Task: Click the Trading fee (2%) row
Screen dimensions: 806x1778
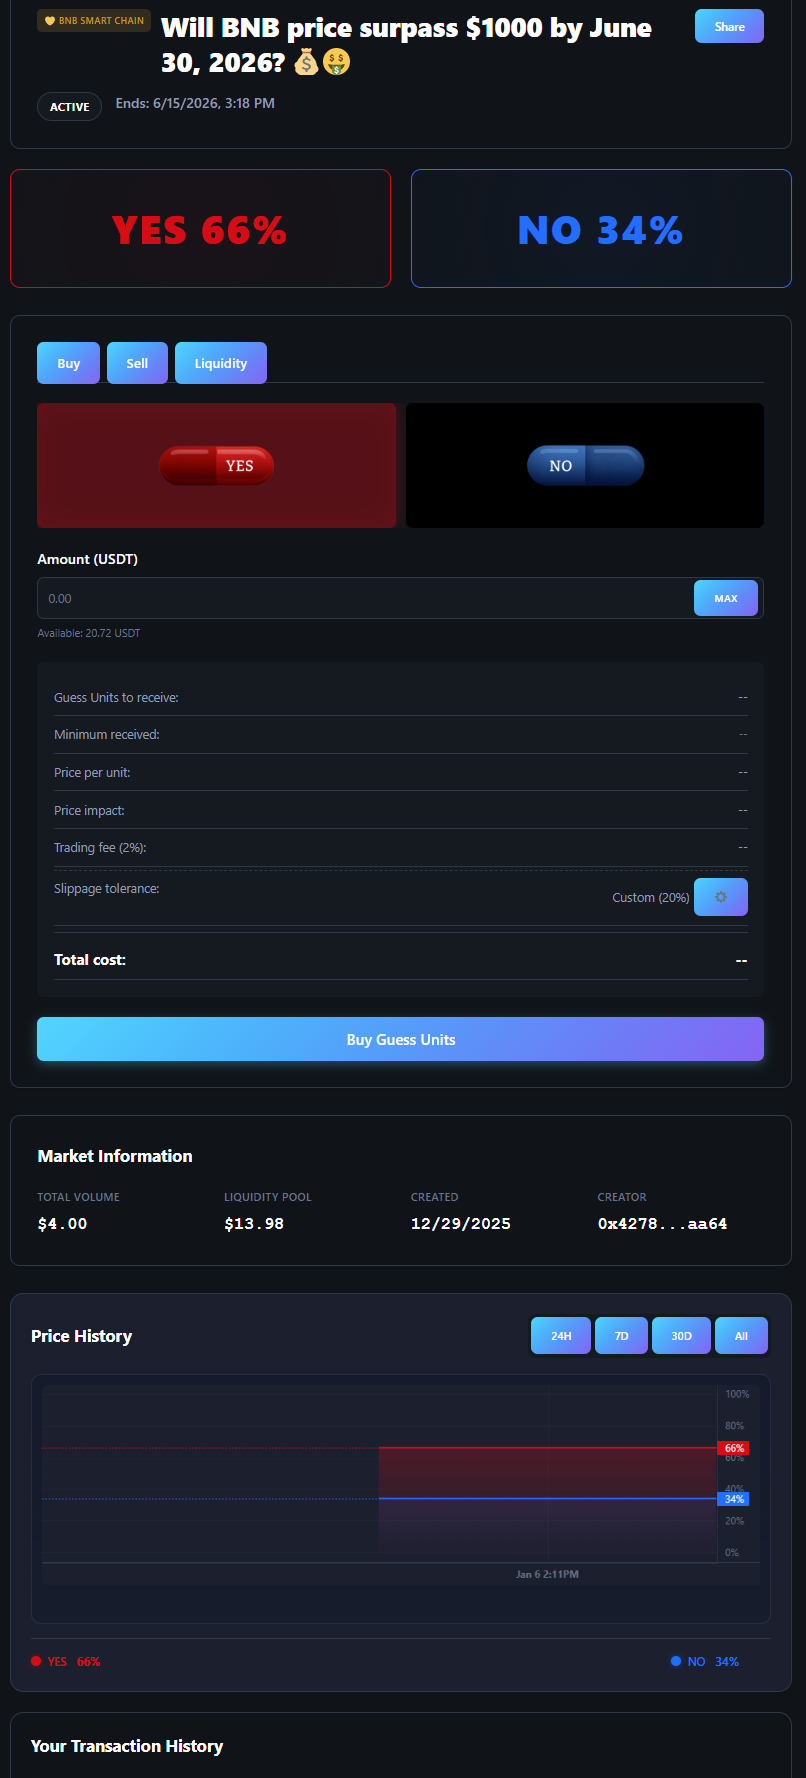Action: (400, 847)
